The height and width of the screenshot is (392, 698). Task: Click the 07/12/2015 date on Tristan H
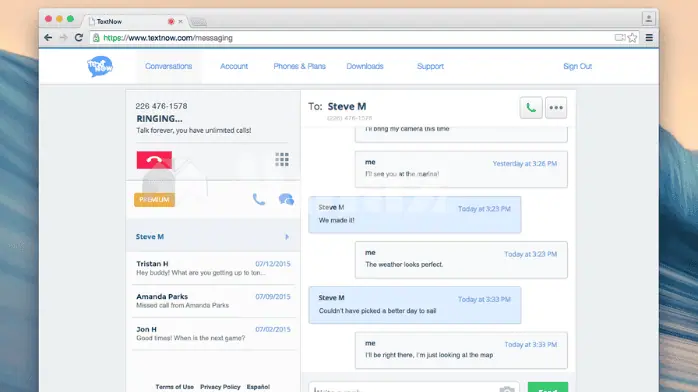pyautogui.click(x=272, y=264)
